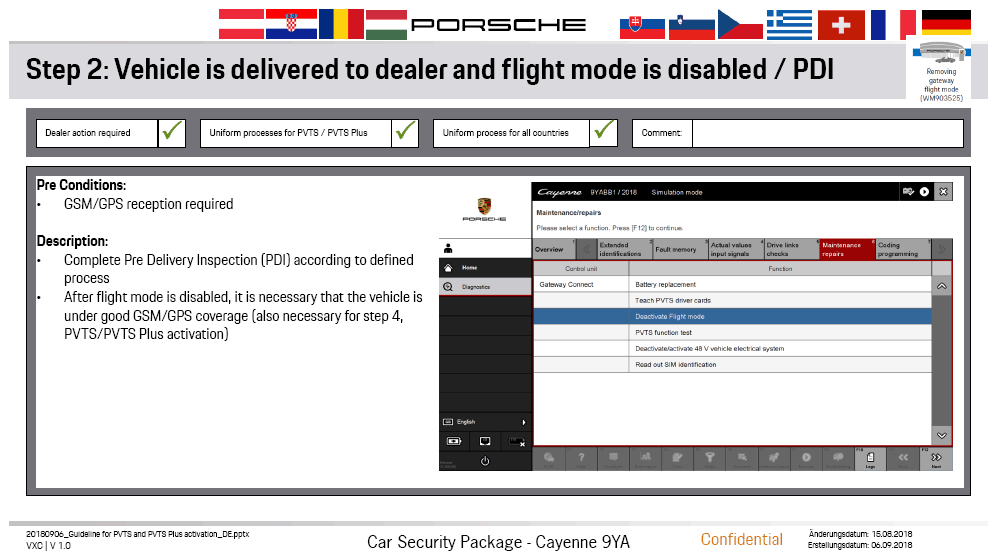Click the Fault finding toolbar icon
The width and height of the screenshot is (997, 560).
point(839,458)
